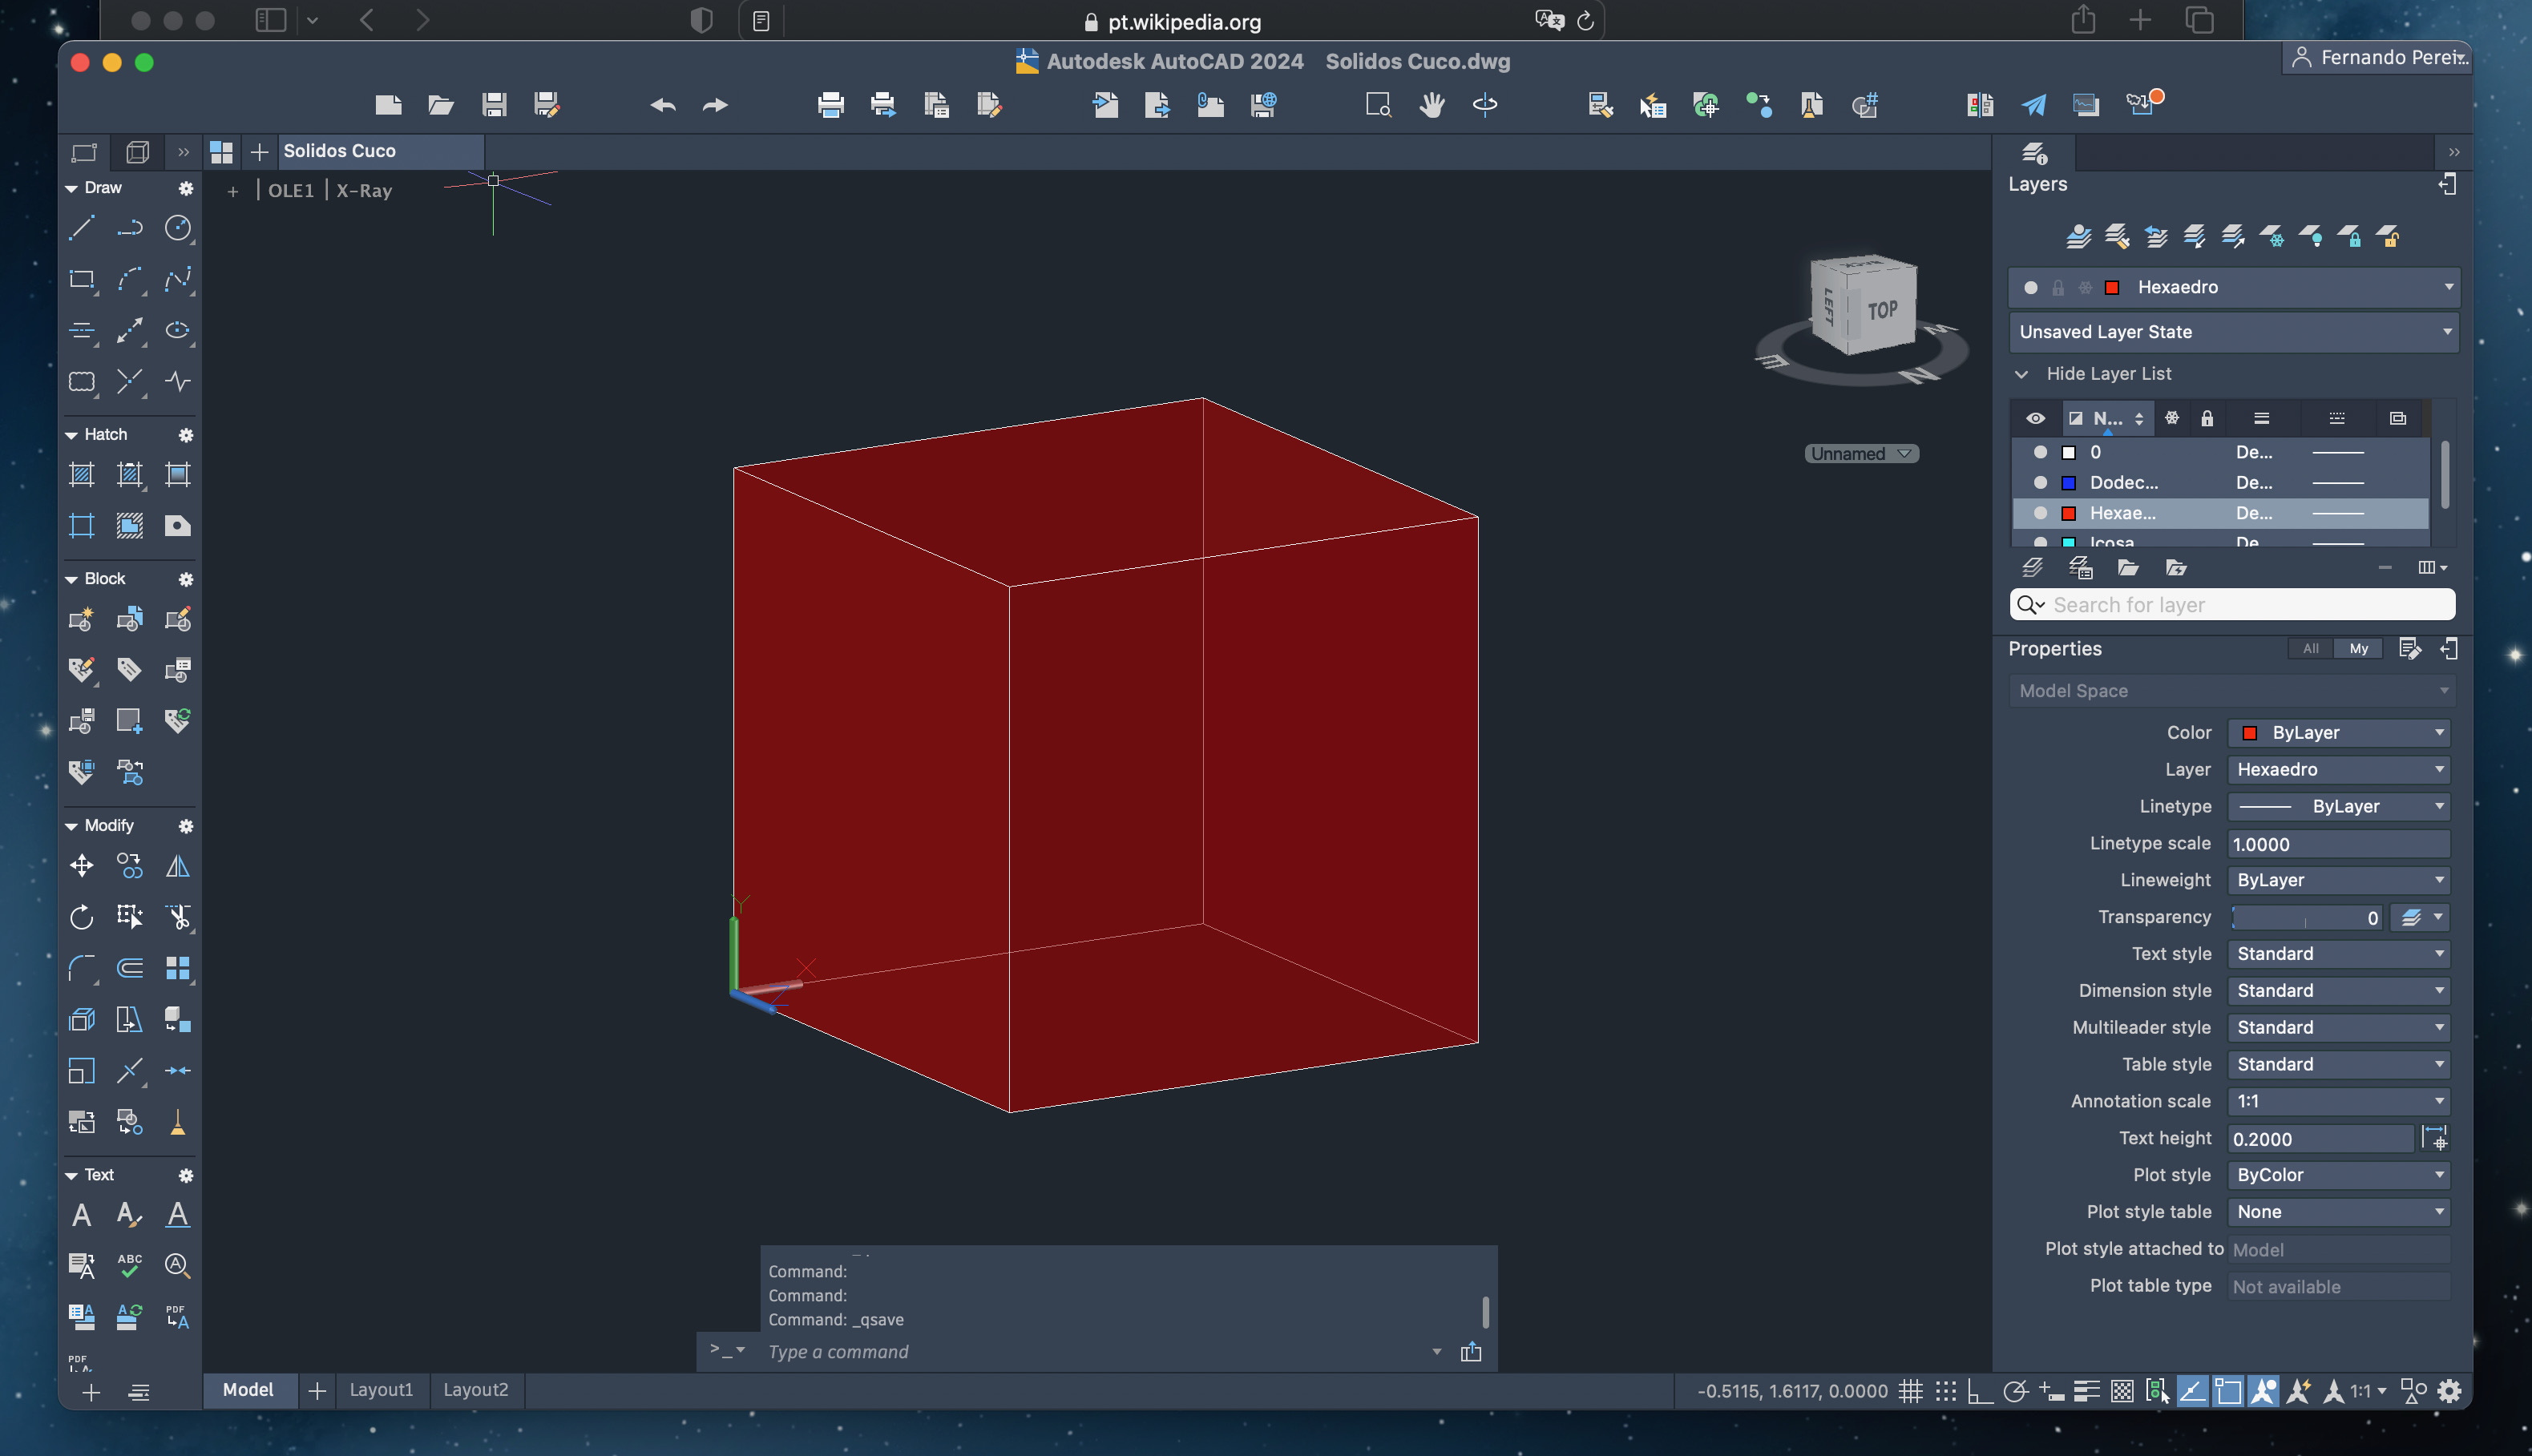Select the Array tool
The image size is (2532, 1456).
click(x=178, y=967)
